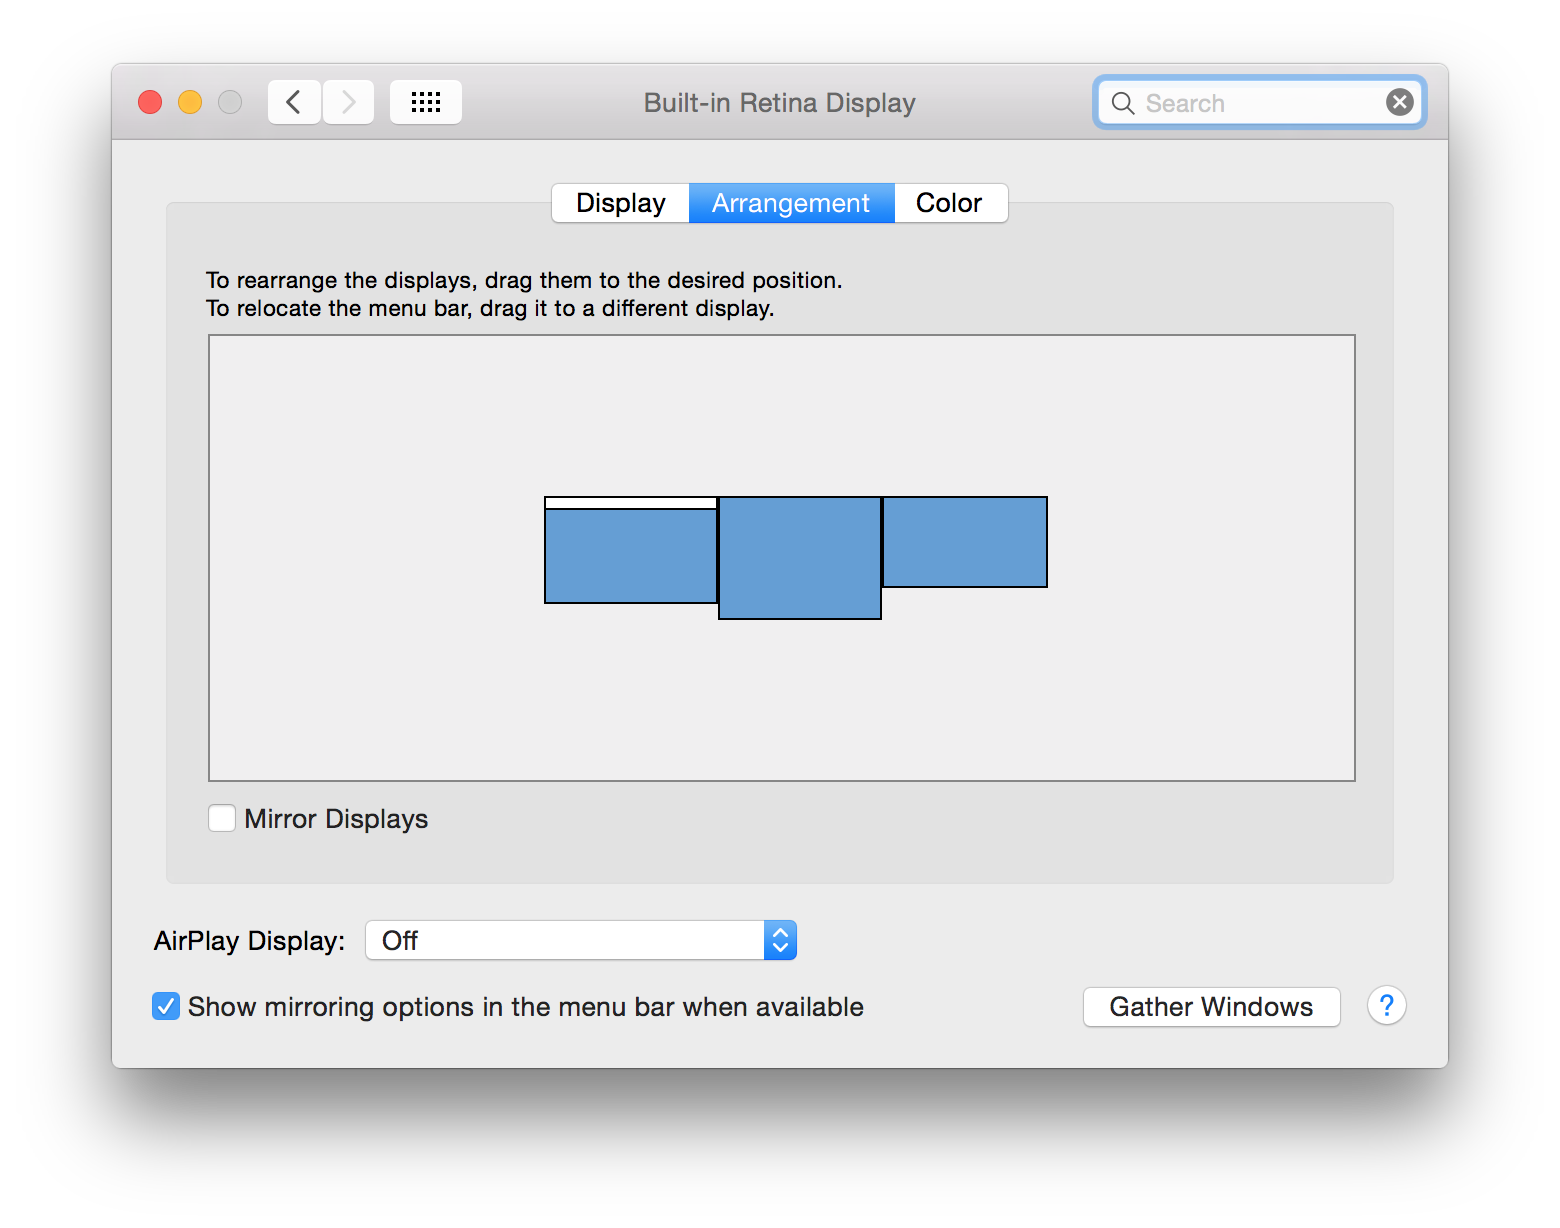
Task: Select the left display with menu bar
Action: pyautogui.click(x=631, y=550)
